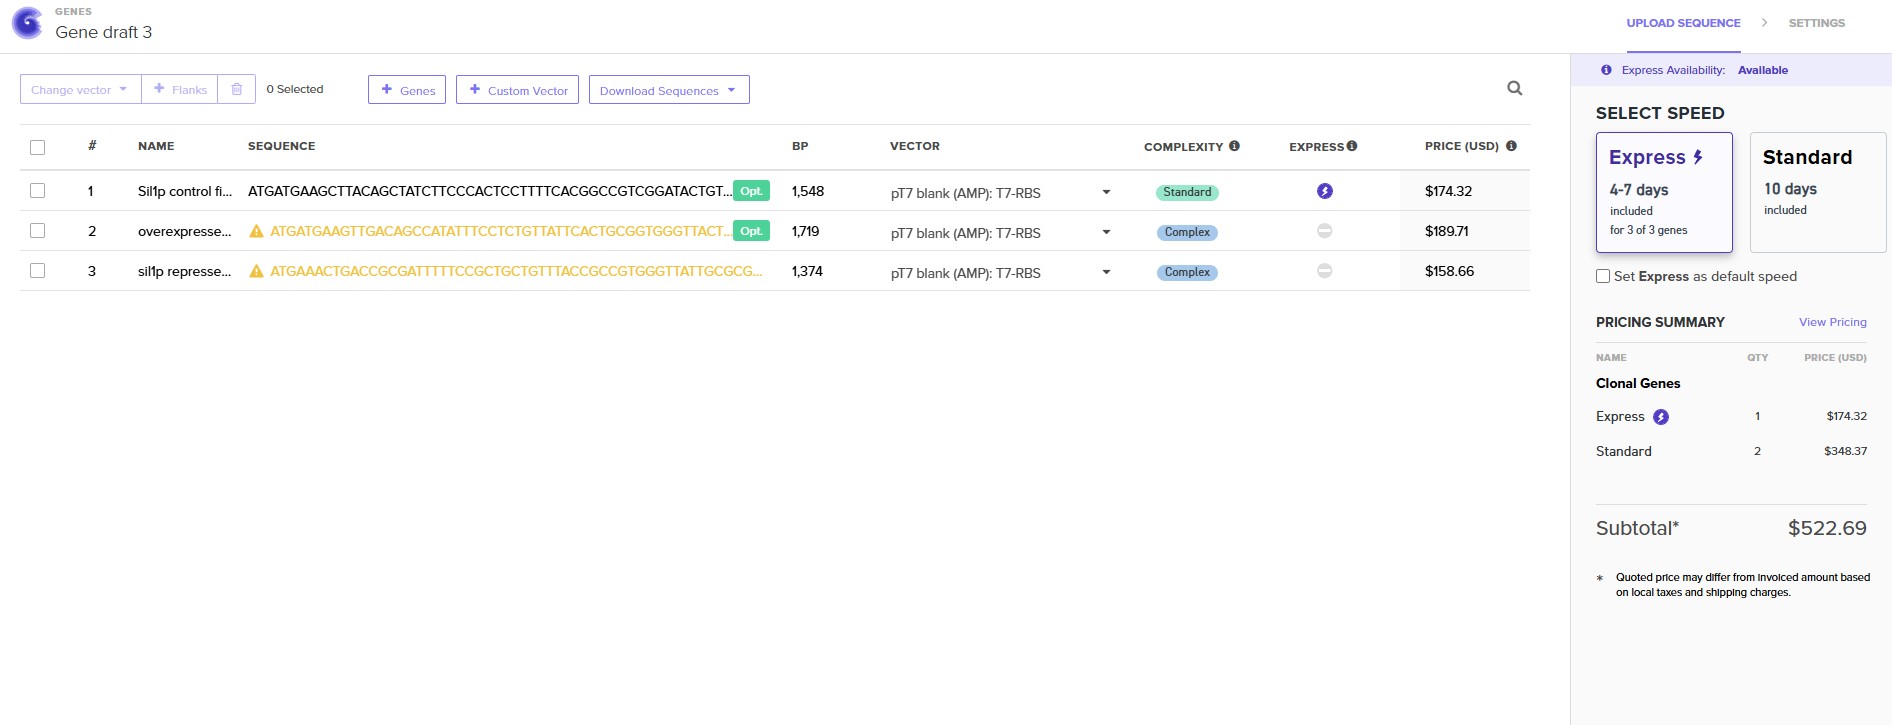Click the BP column header
Image resolution: width=1892 pixels, height=725 pixels.
(x=800, y=146)
